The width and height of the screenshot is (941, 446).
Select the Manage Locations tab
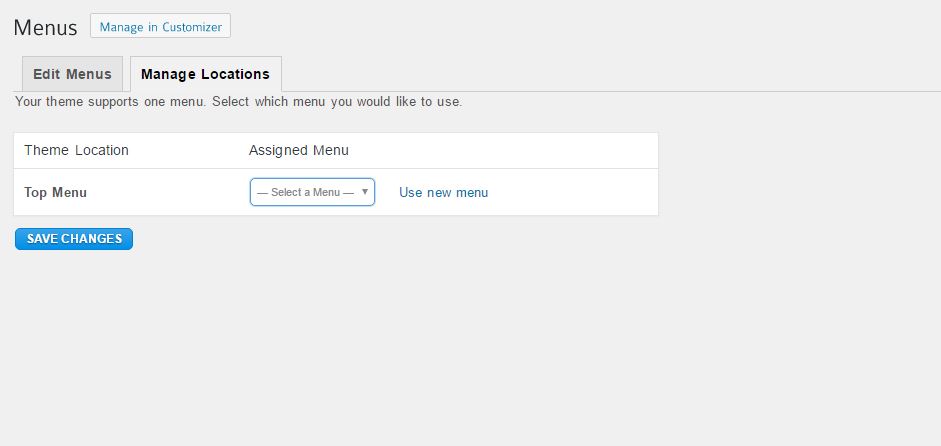(x=205, y=74)
